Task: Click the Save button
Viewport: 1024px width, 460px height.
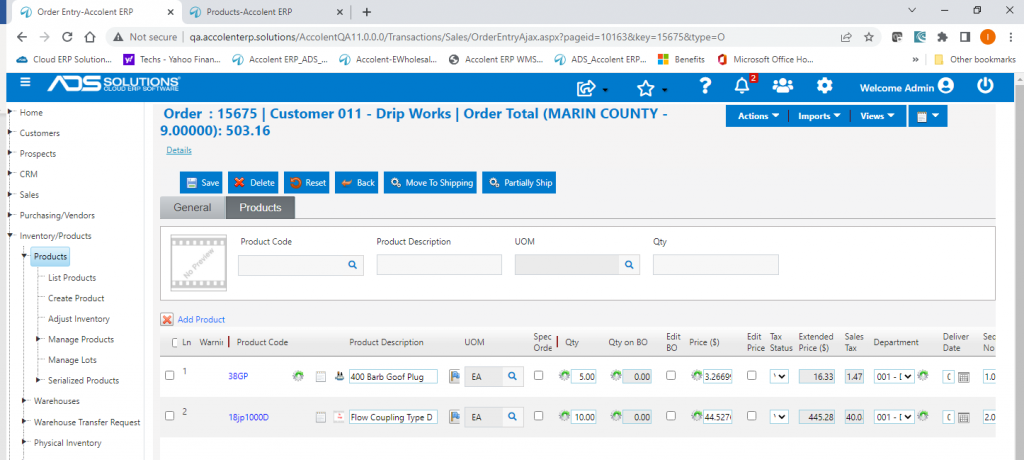Action: point(201,183)
